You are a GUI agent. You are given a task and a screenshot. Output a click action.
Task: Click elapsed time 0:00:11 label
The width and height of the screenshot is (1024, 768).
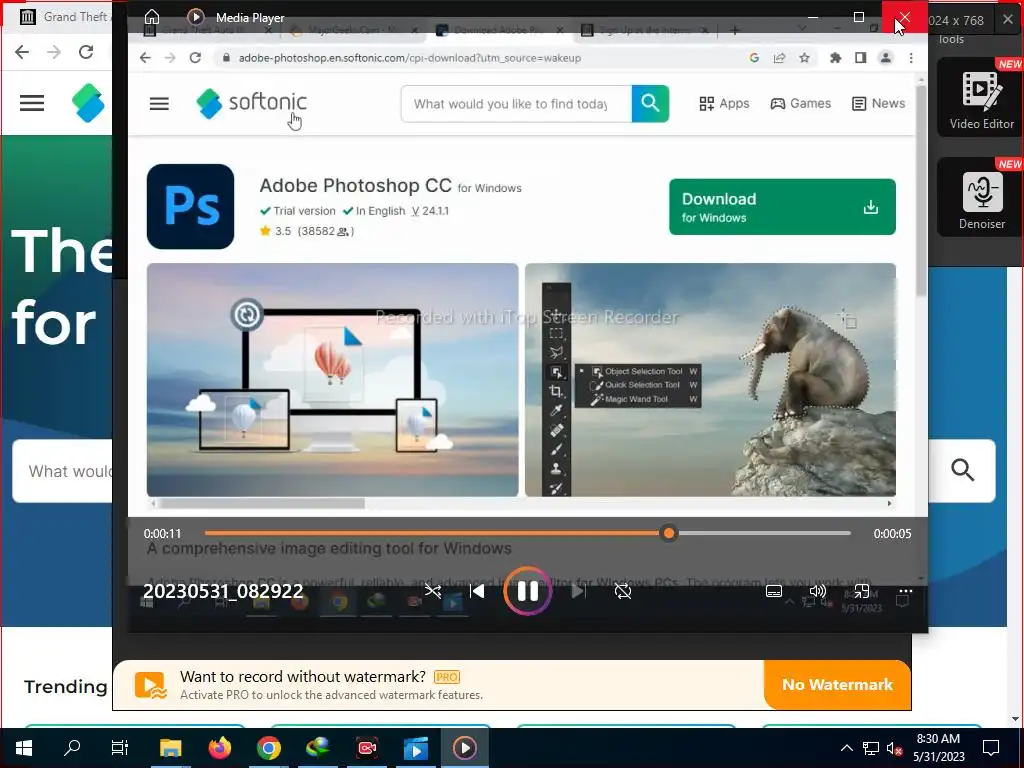coord(163,534)
